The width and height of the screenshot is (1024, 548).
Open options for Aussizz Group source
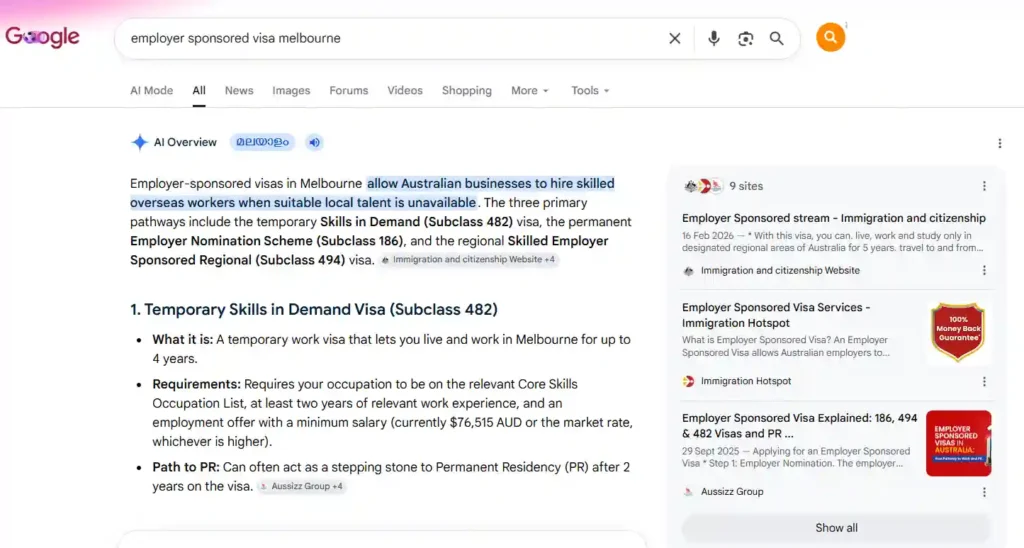984,492
